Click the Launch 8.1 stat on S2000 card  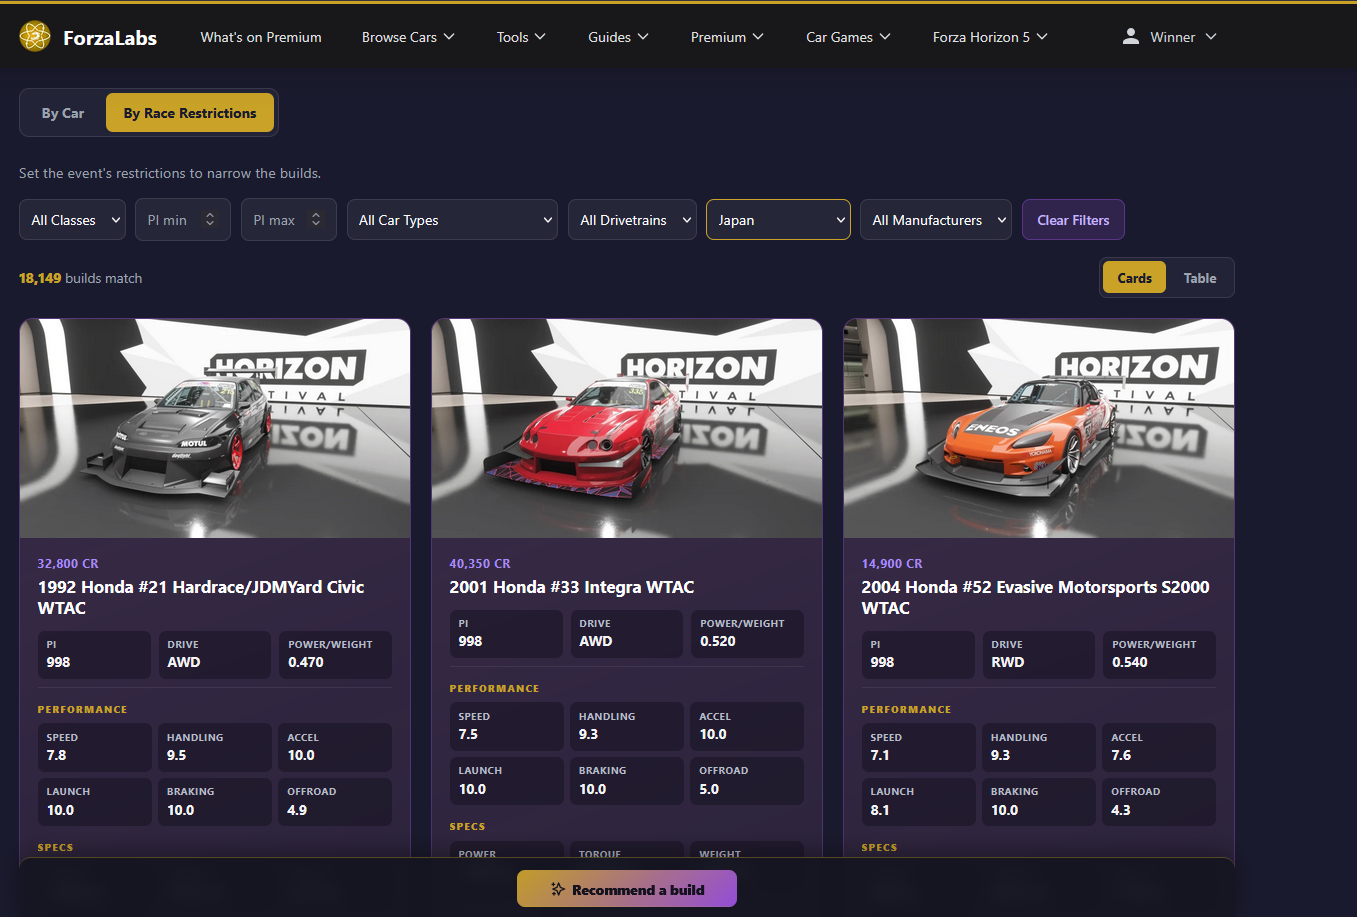coord(918,802)
